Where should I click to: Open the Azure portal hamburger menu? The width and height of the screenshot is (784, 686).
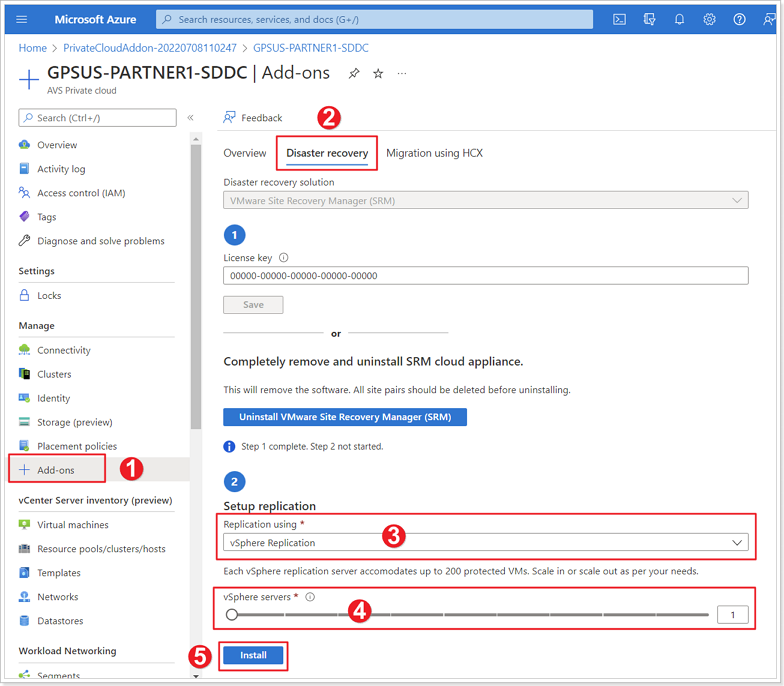pyautogui.click(x=22, y=20)
